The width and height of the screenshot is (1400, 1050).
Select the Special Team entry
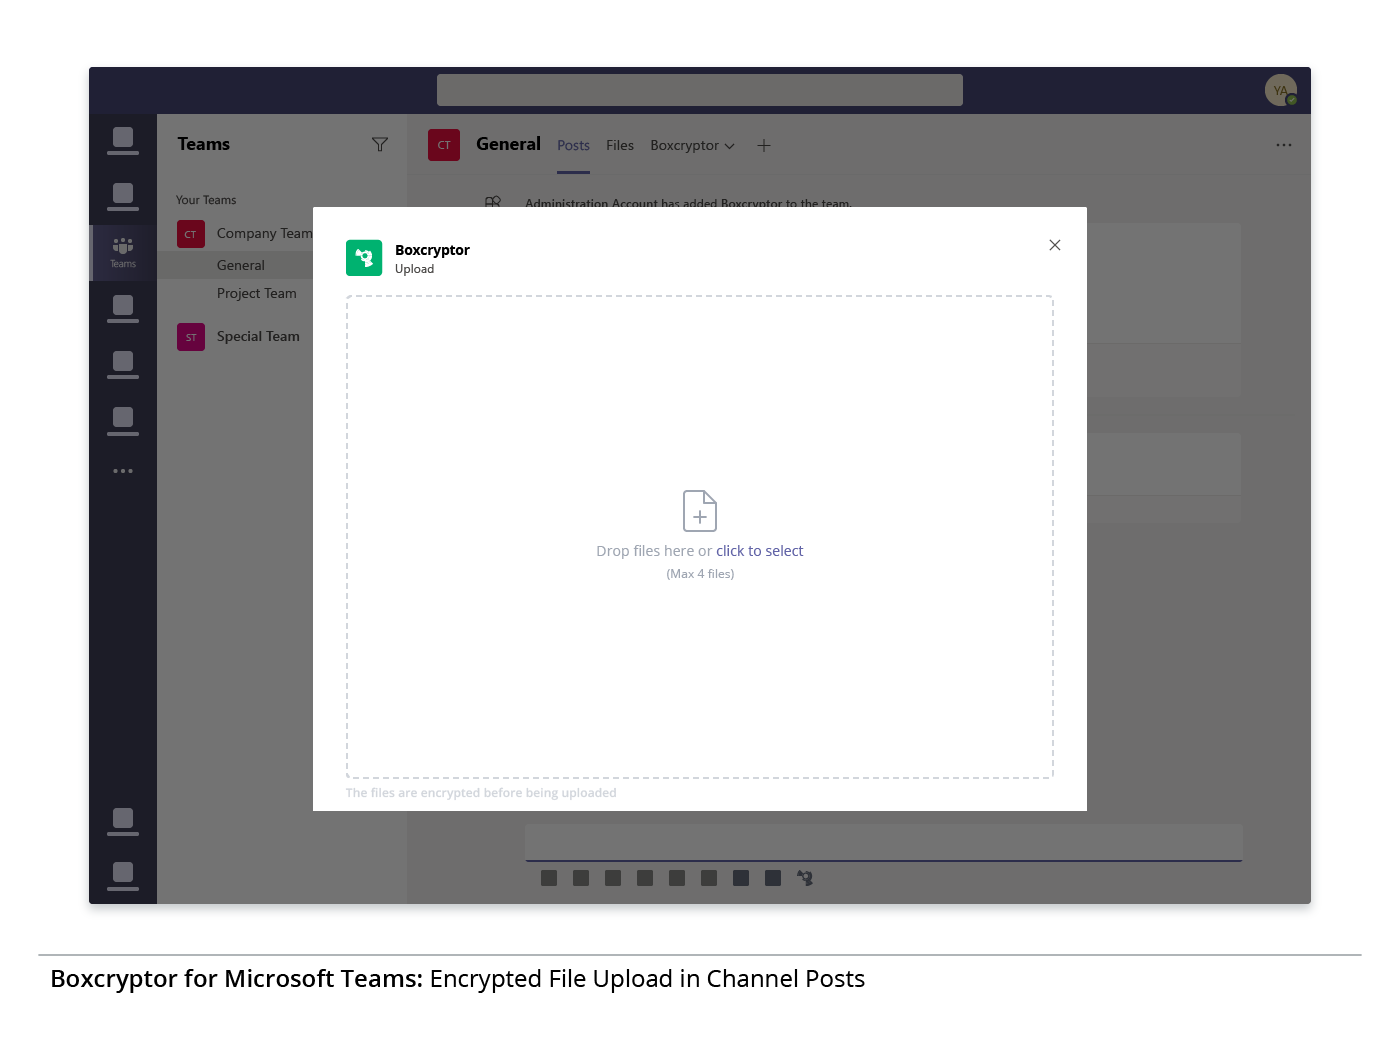258,336
